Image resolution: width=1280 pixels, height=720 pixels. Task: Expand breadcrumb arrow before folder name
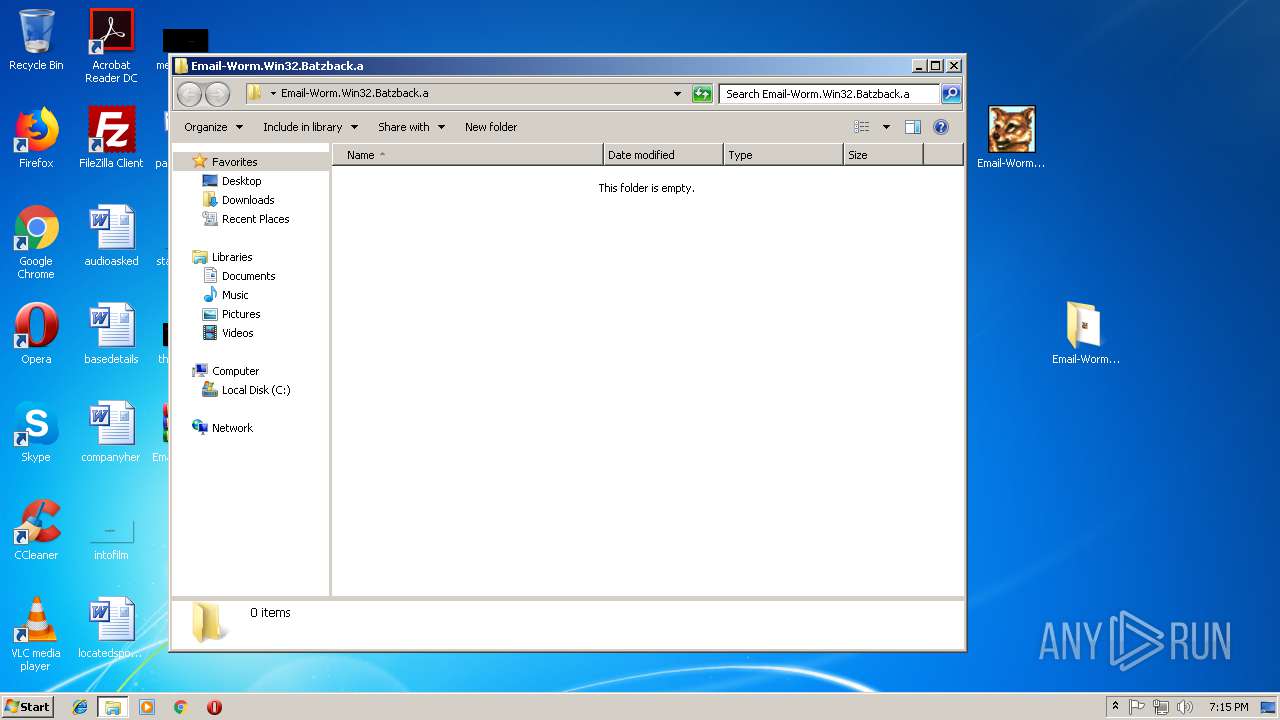273,94
